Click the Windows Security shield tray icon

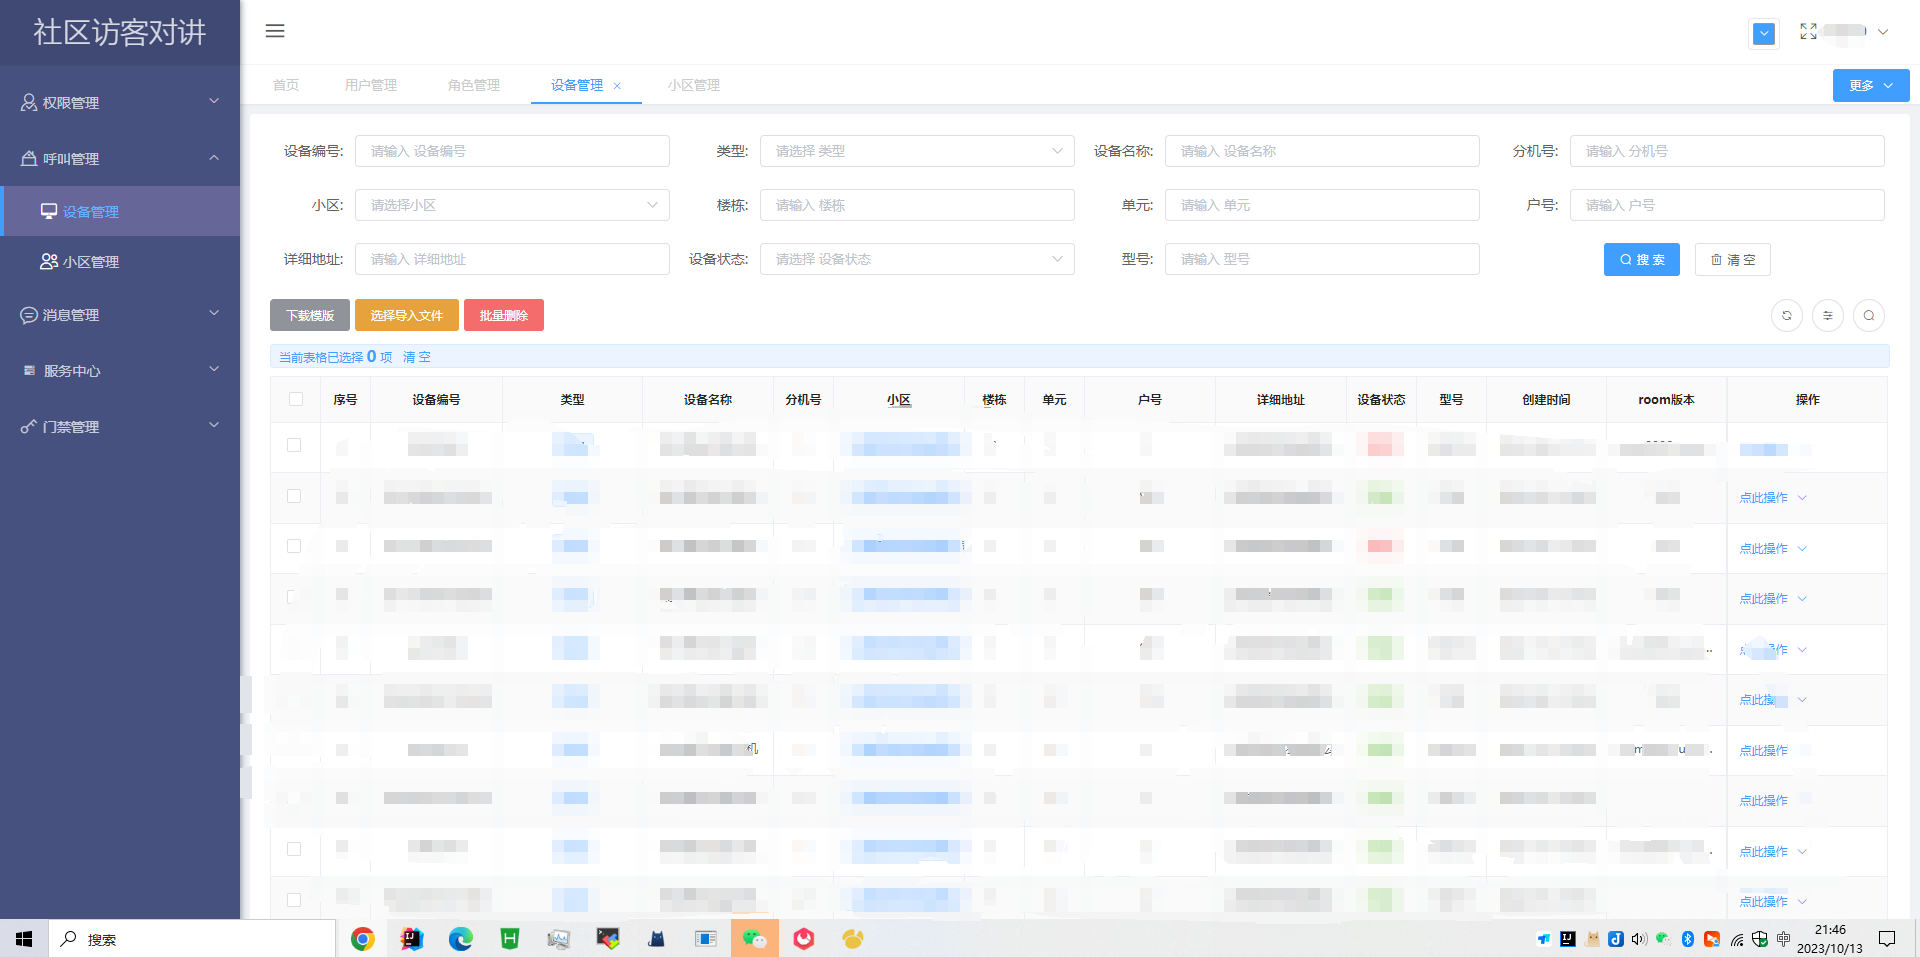pyautogui.click(x=1760, y=939)
